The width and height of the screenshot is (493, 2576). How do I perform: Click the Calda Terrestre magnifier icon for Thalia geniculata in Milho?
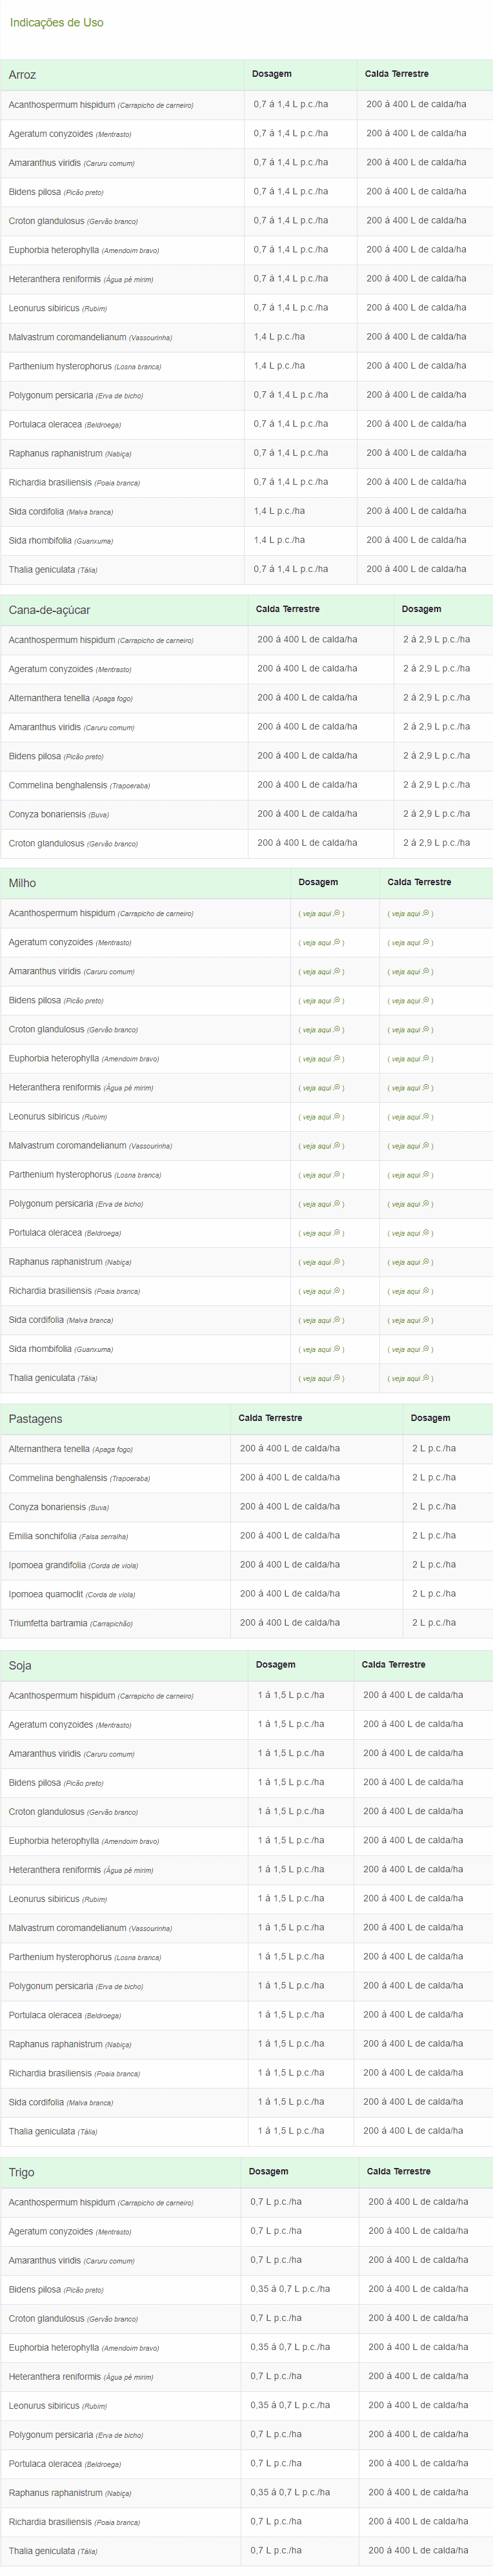pos(426,1378)
